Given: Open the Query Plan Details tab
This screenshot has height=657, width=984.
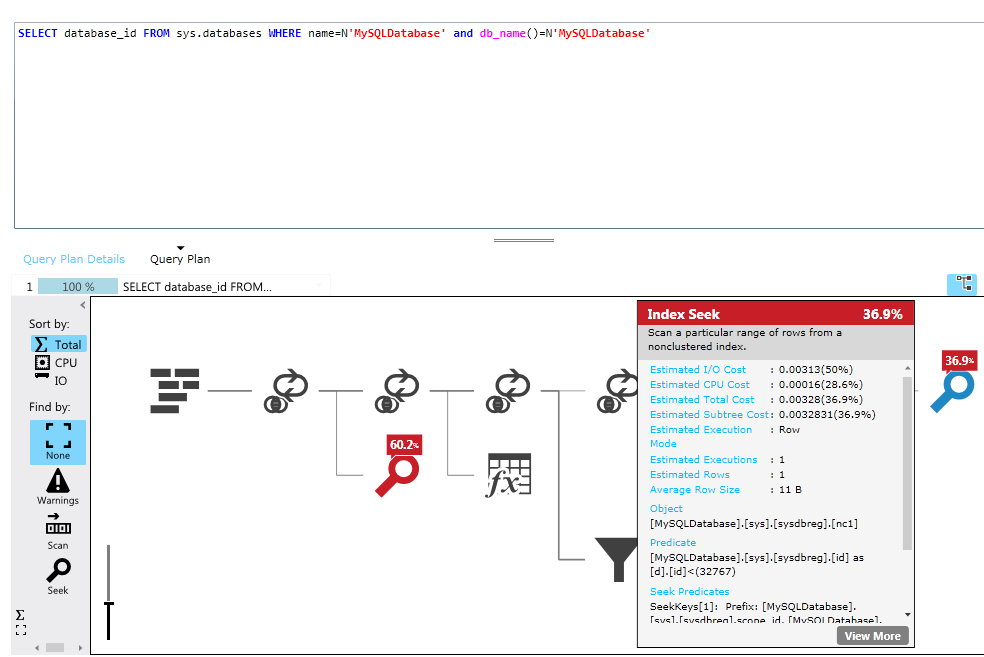Looking at the screenshot, I should click(x=74, y=259).
